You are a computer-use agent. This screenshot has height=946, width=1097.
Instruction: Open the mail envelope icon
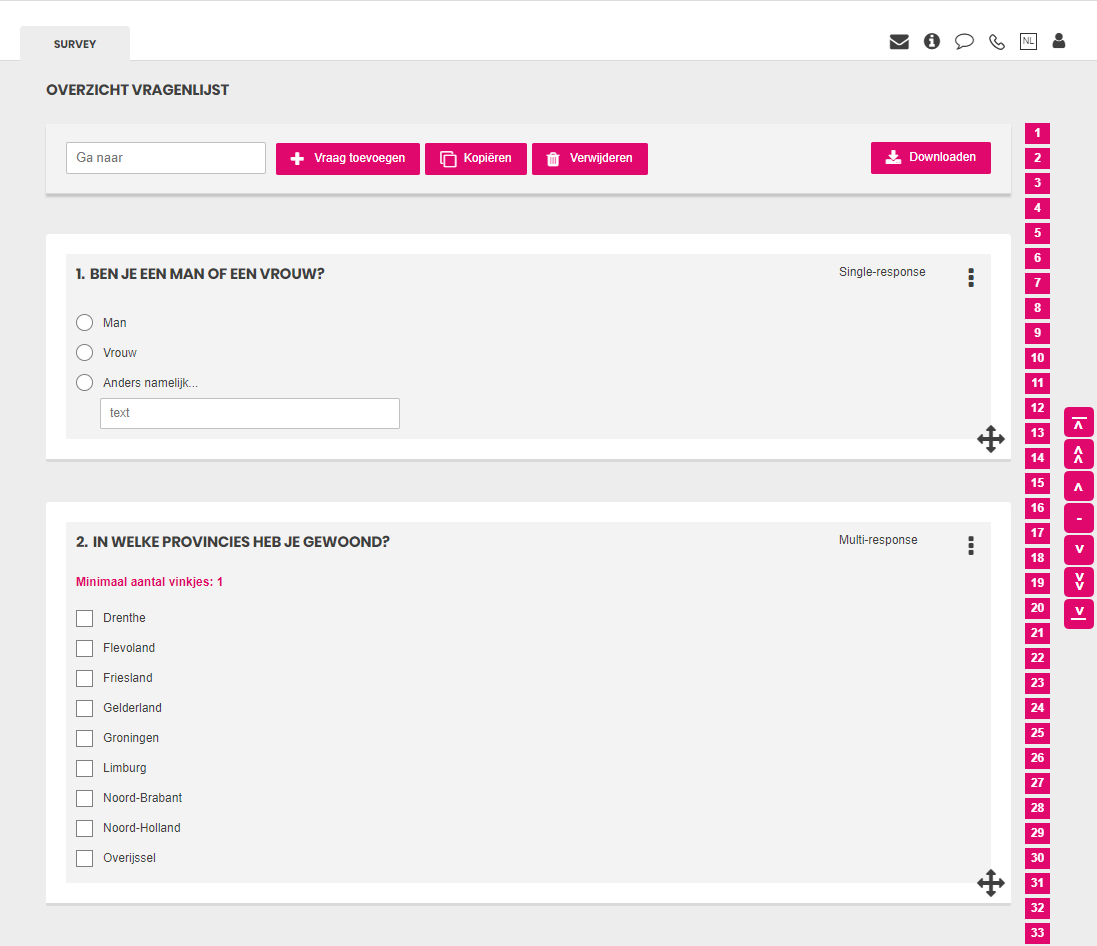click(899, 42)
